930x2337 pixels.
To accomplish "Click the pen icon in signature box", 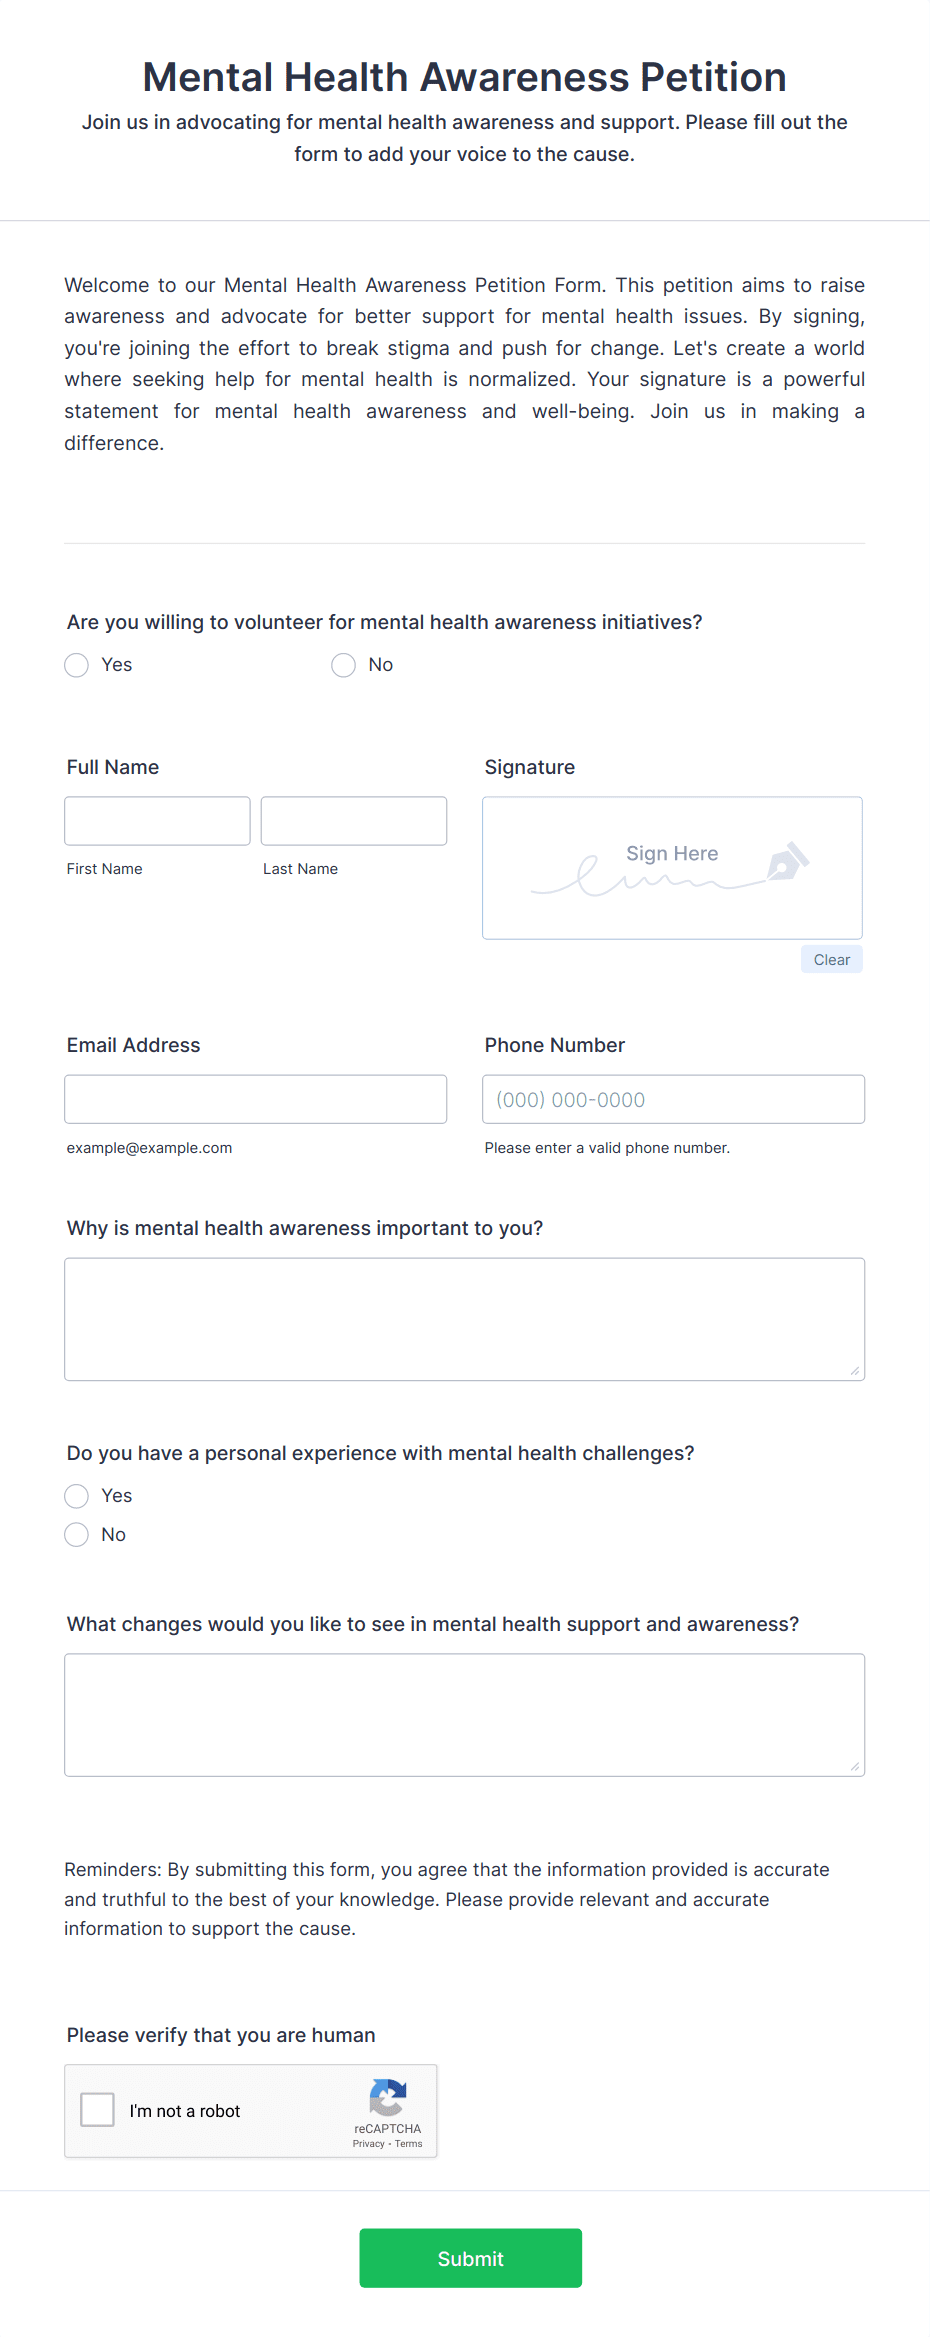I will pos(788,862).
